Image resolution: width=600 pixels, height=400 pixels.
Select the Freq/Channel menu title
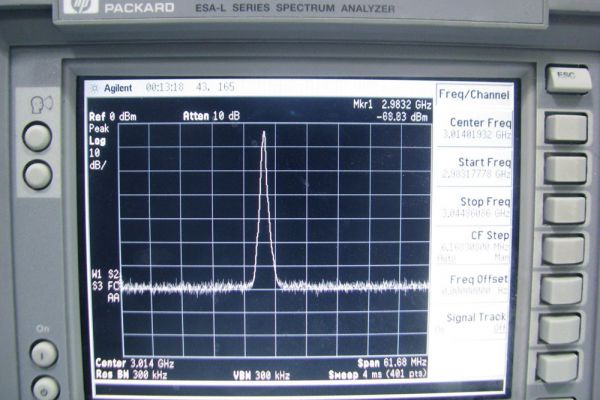click(473, 95)
